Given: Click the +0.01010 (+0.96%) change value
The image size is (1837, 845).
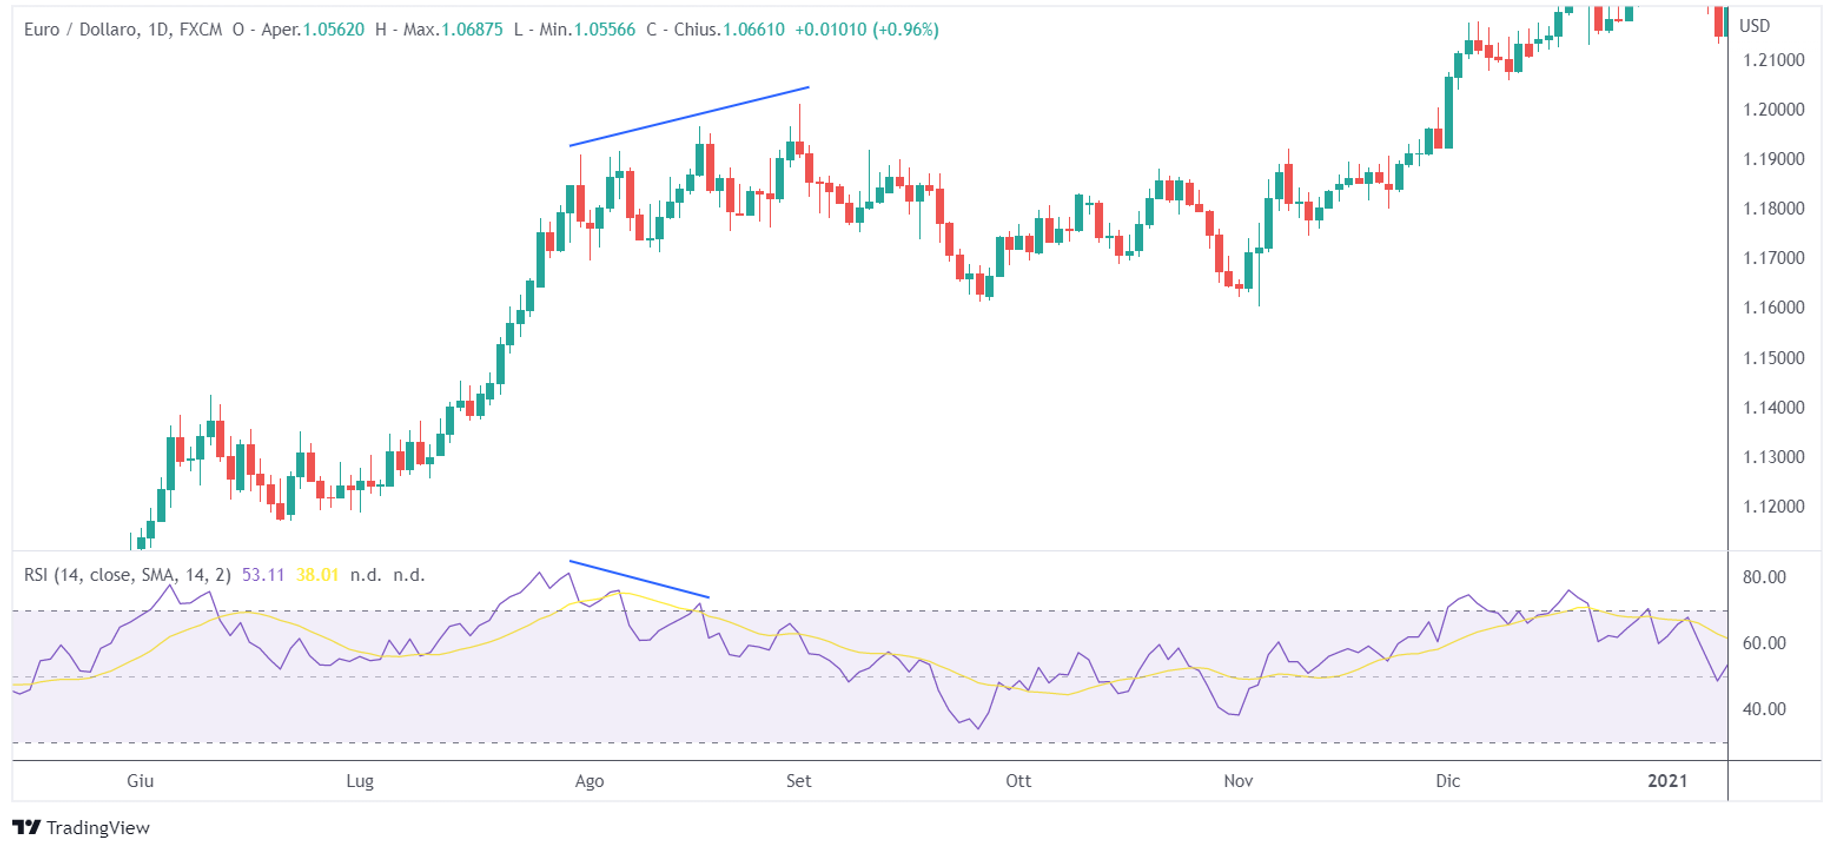Looking at the screenshot, I should pyautogui.click(x=867, y=30).
